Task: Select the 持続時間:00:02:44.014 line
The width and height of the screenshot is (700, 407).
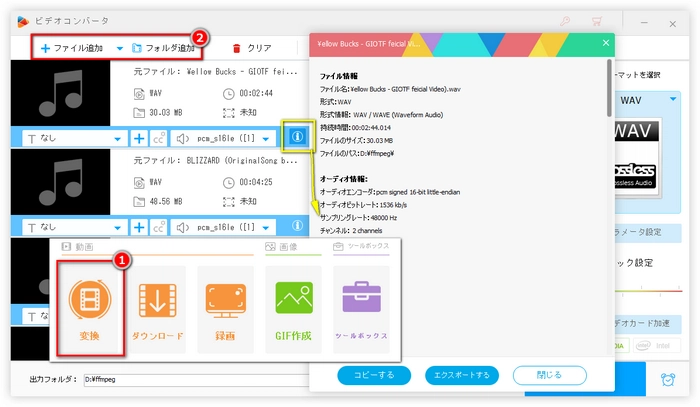Action: (355, 127)
